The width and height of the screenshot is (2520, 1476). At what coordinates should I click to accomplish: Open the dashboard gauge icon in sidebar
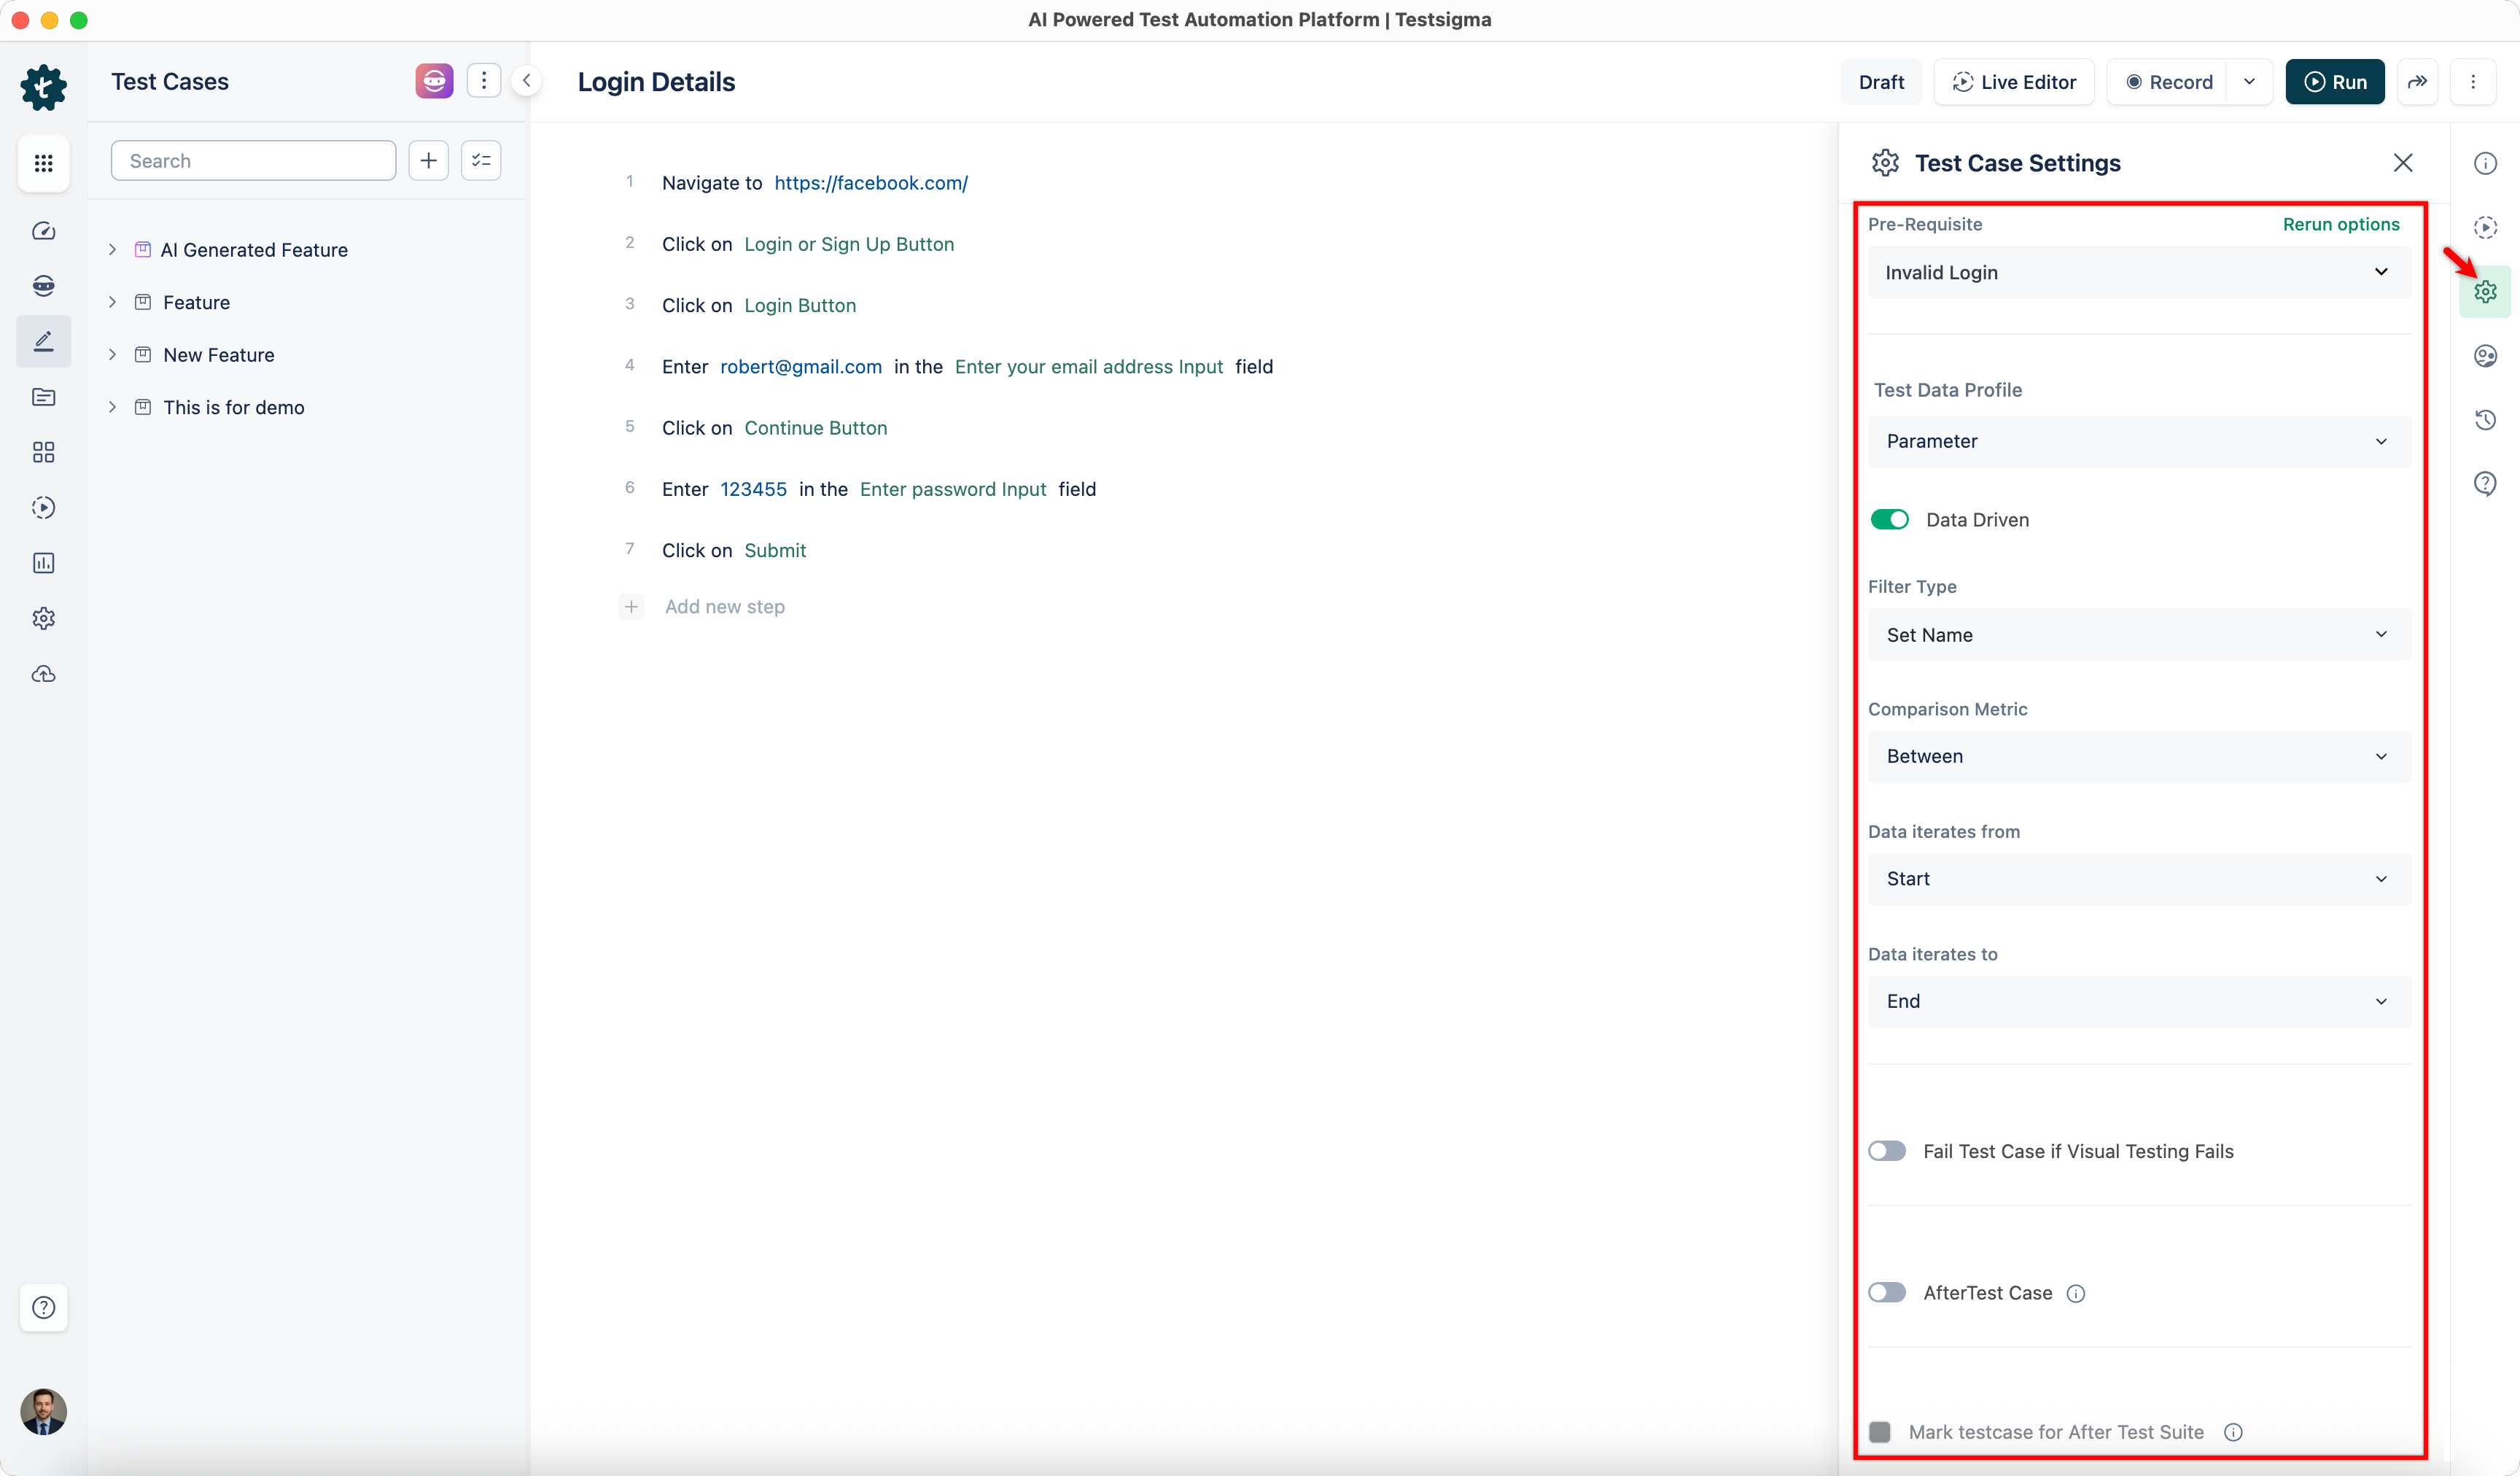(43, 231)
